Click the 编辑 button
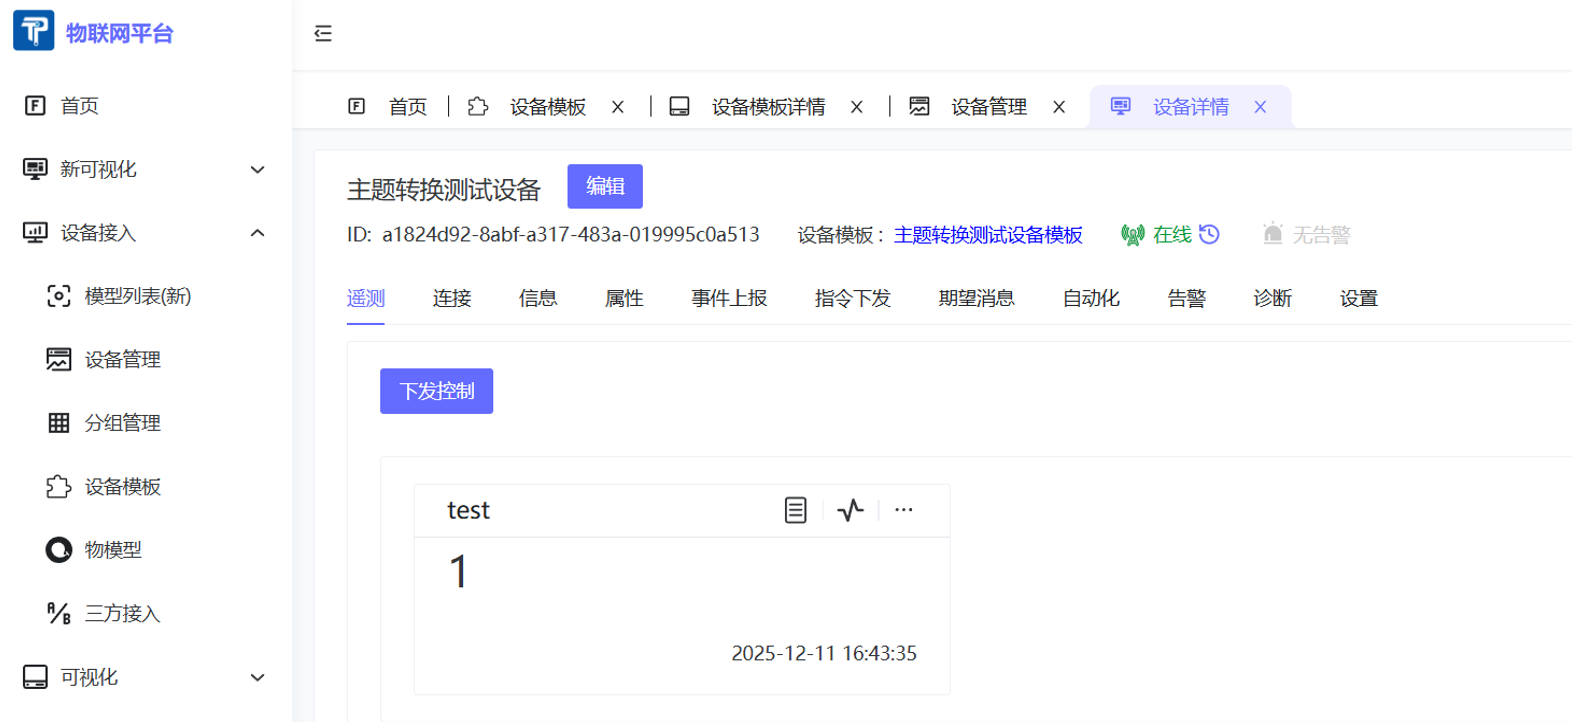 pyautogui.click(x=605, y=186)
